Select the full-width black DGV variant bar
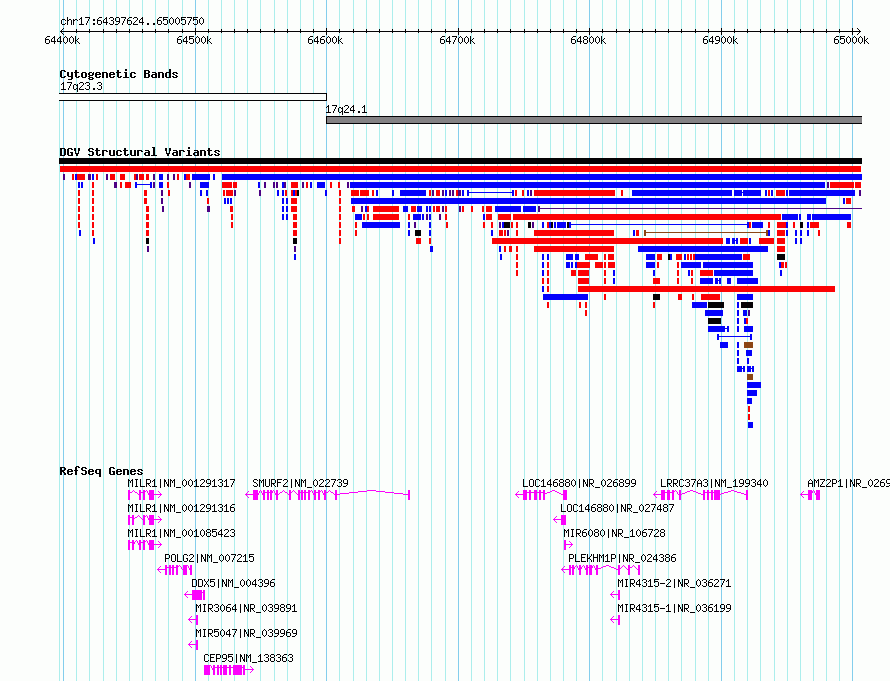890x681 pixels. coord(461,161)
